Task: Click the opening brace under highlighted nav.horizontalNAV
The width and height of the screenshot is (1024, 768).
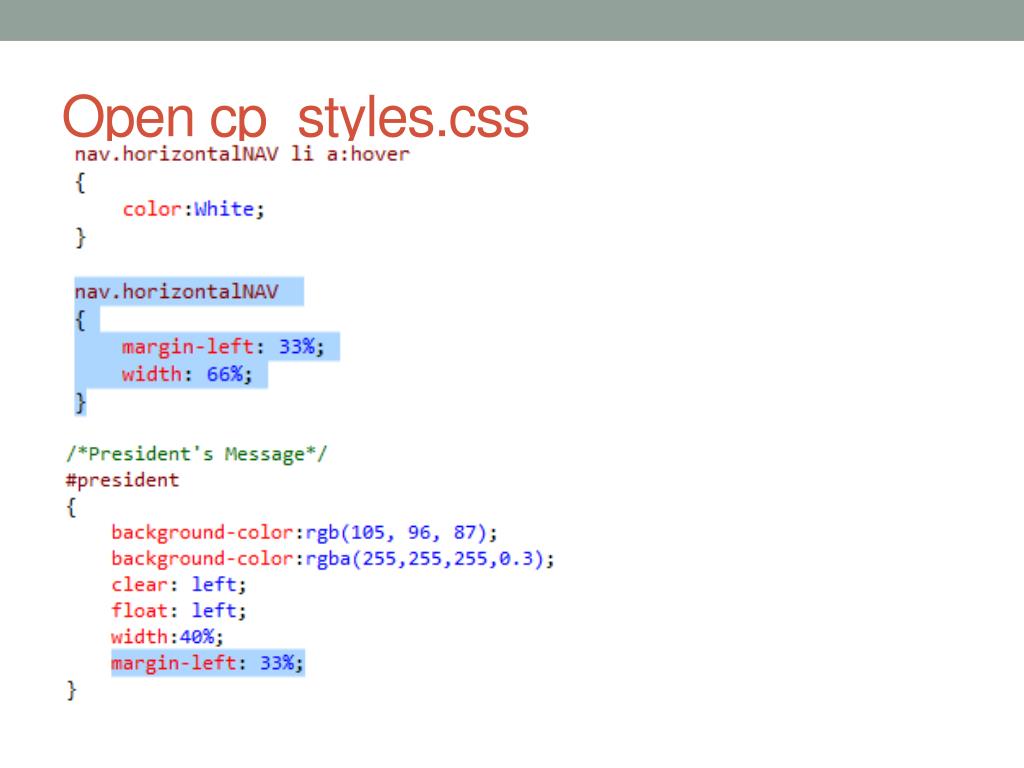Action: pos(80,320)
